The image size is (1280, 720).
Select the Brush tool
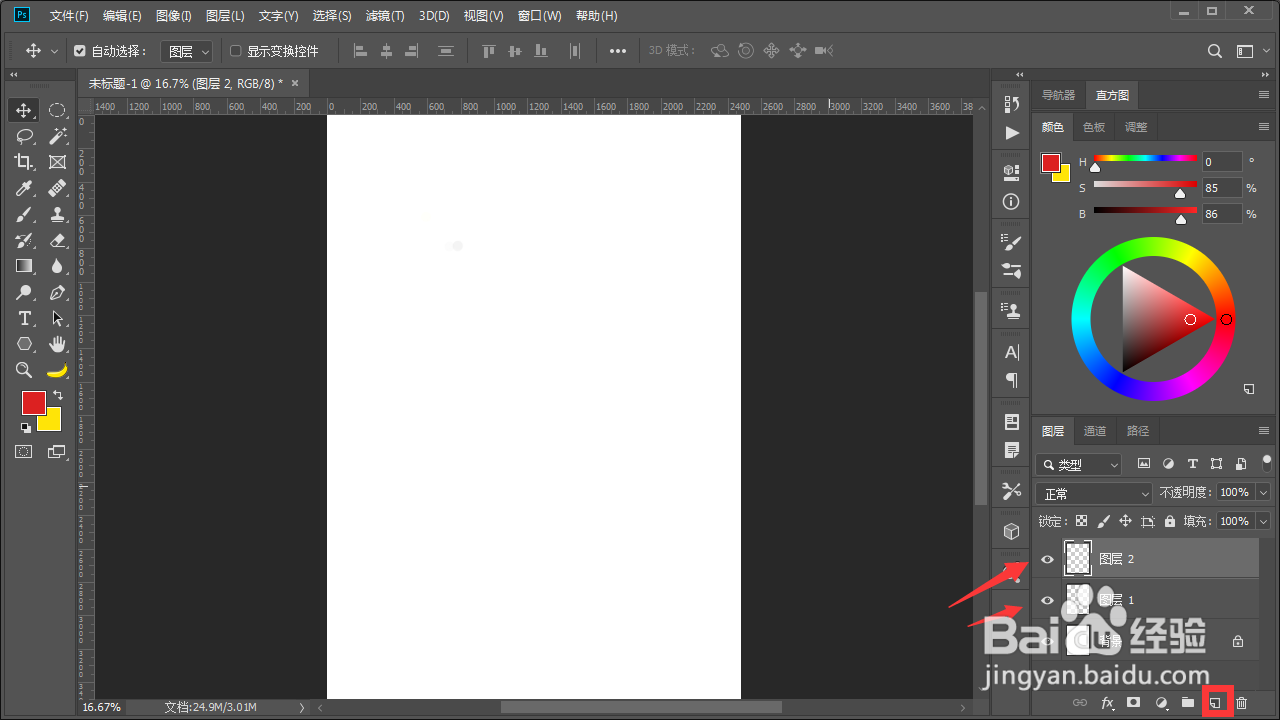[x=24, y=214]
